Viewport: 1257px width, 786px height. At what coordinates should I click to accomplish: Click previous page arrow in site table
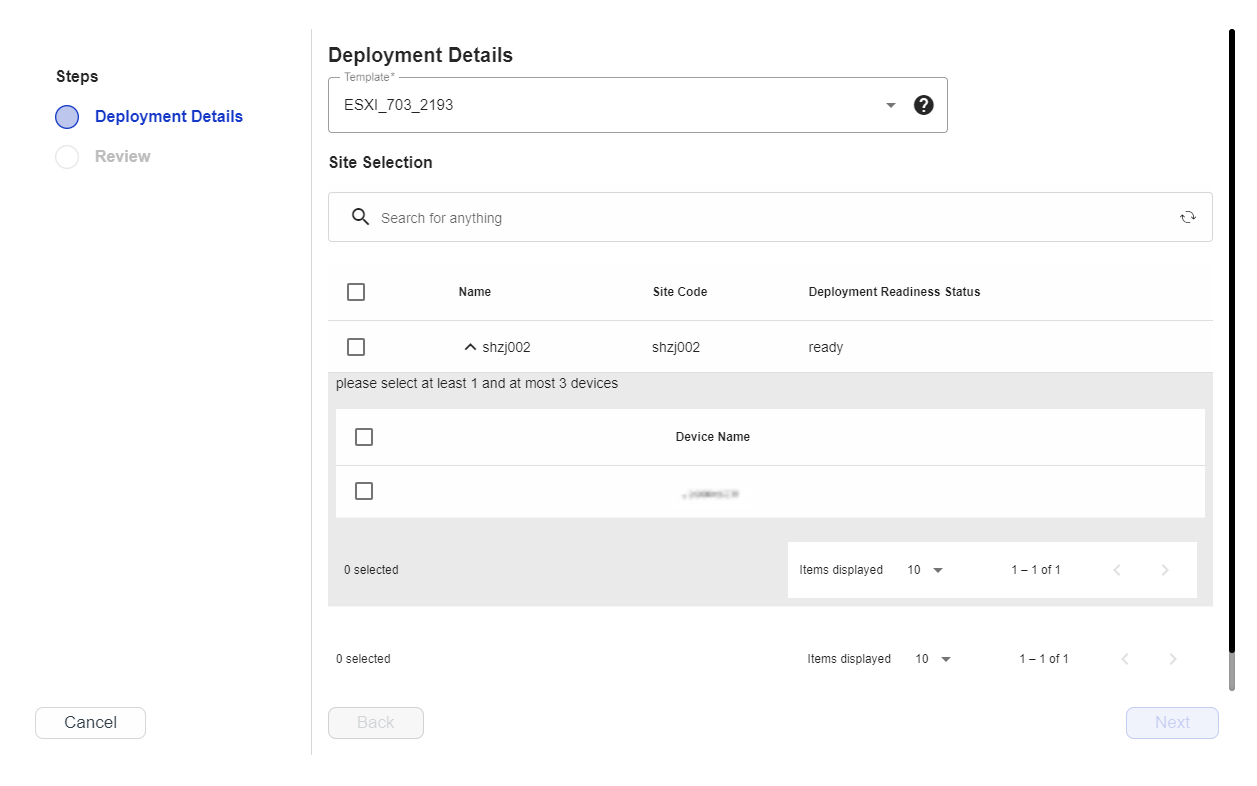(x=1125, y=659)
